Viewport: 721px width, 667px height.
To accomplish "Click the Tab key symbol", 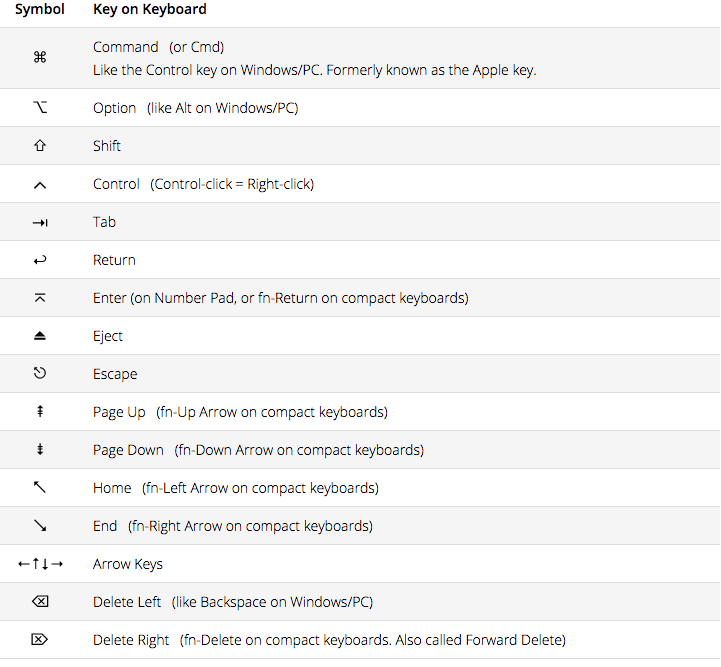I will [x=40, y=223].
